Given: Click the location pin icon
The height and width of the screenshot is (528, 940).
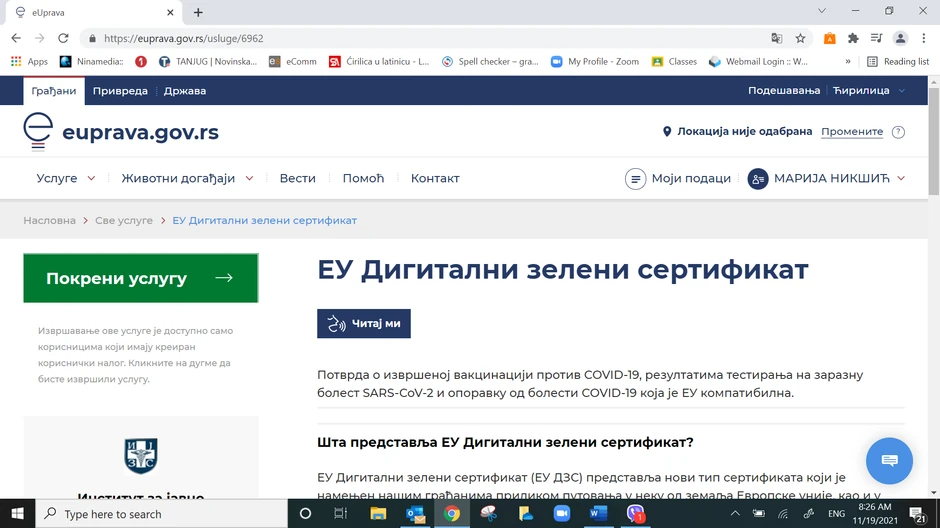Looking at the screenshot, I should (667, 131).
